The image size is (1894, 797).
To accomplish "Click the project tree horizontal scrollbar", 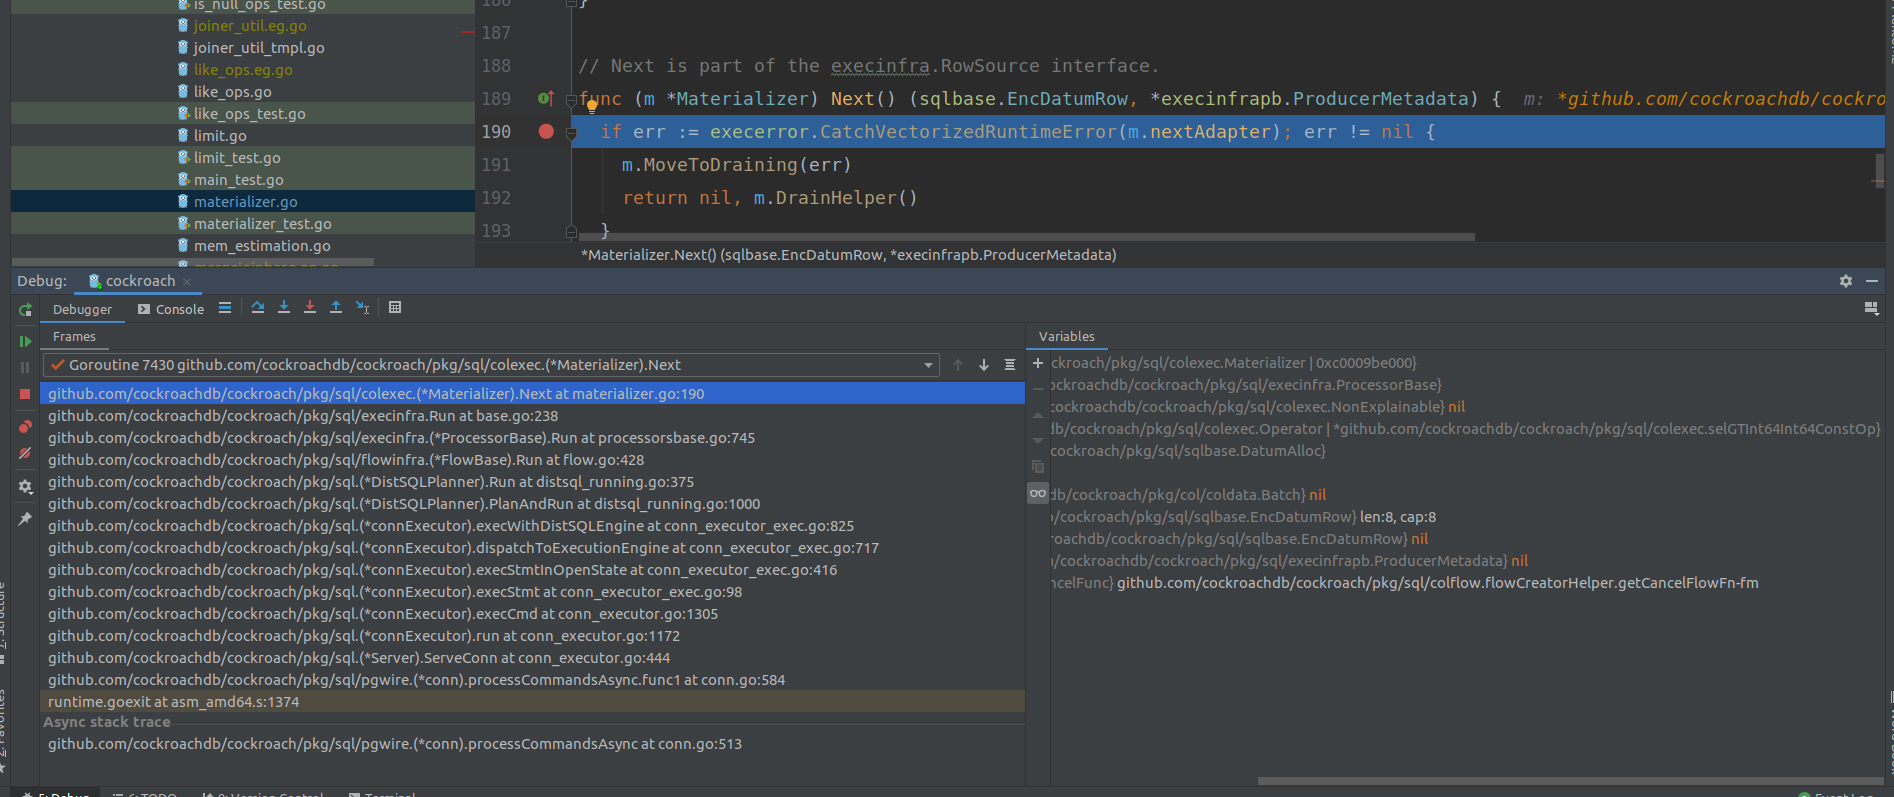I will (192, 263).
